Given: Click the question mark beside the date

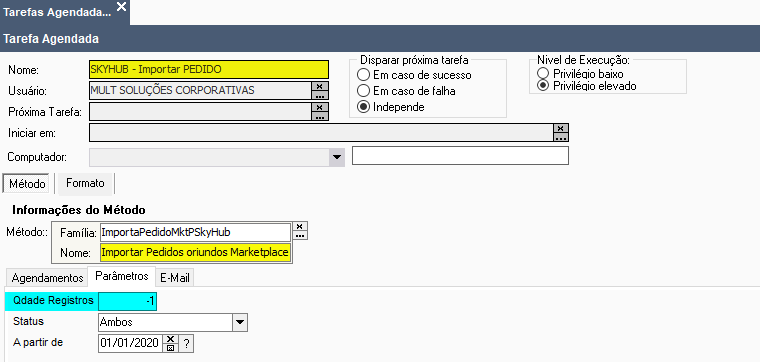Looking at the screenshot, I should coord(187,344).
